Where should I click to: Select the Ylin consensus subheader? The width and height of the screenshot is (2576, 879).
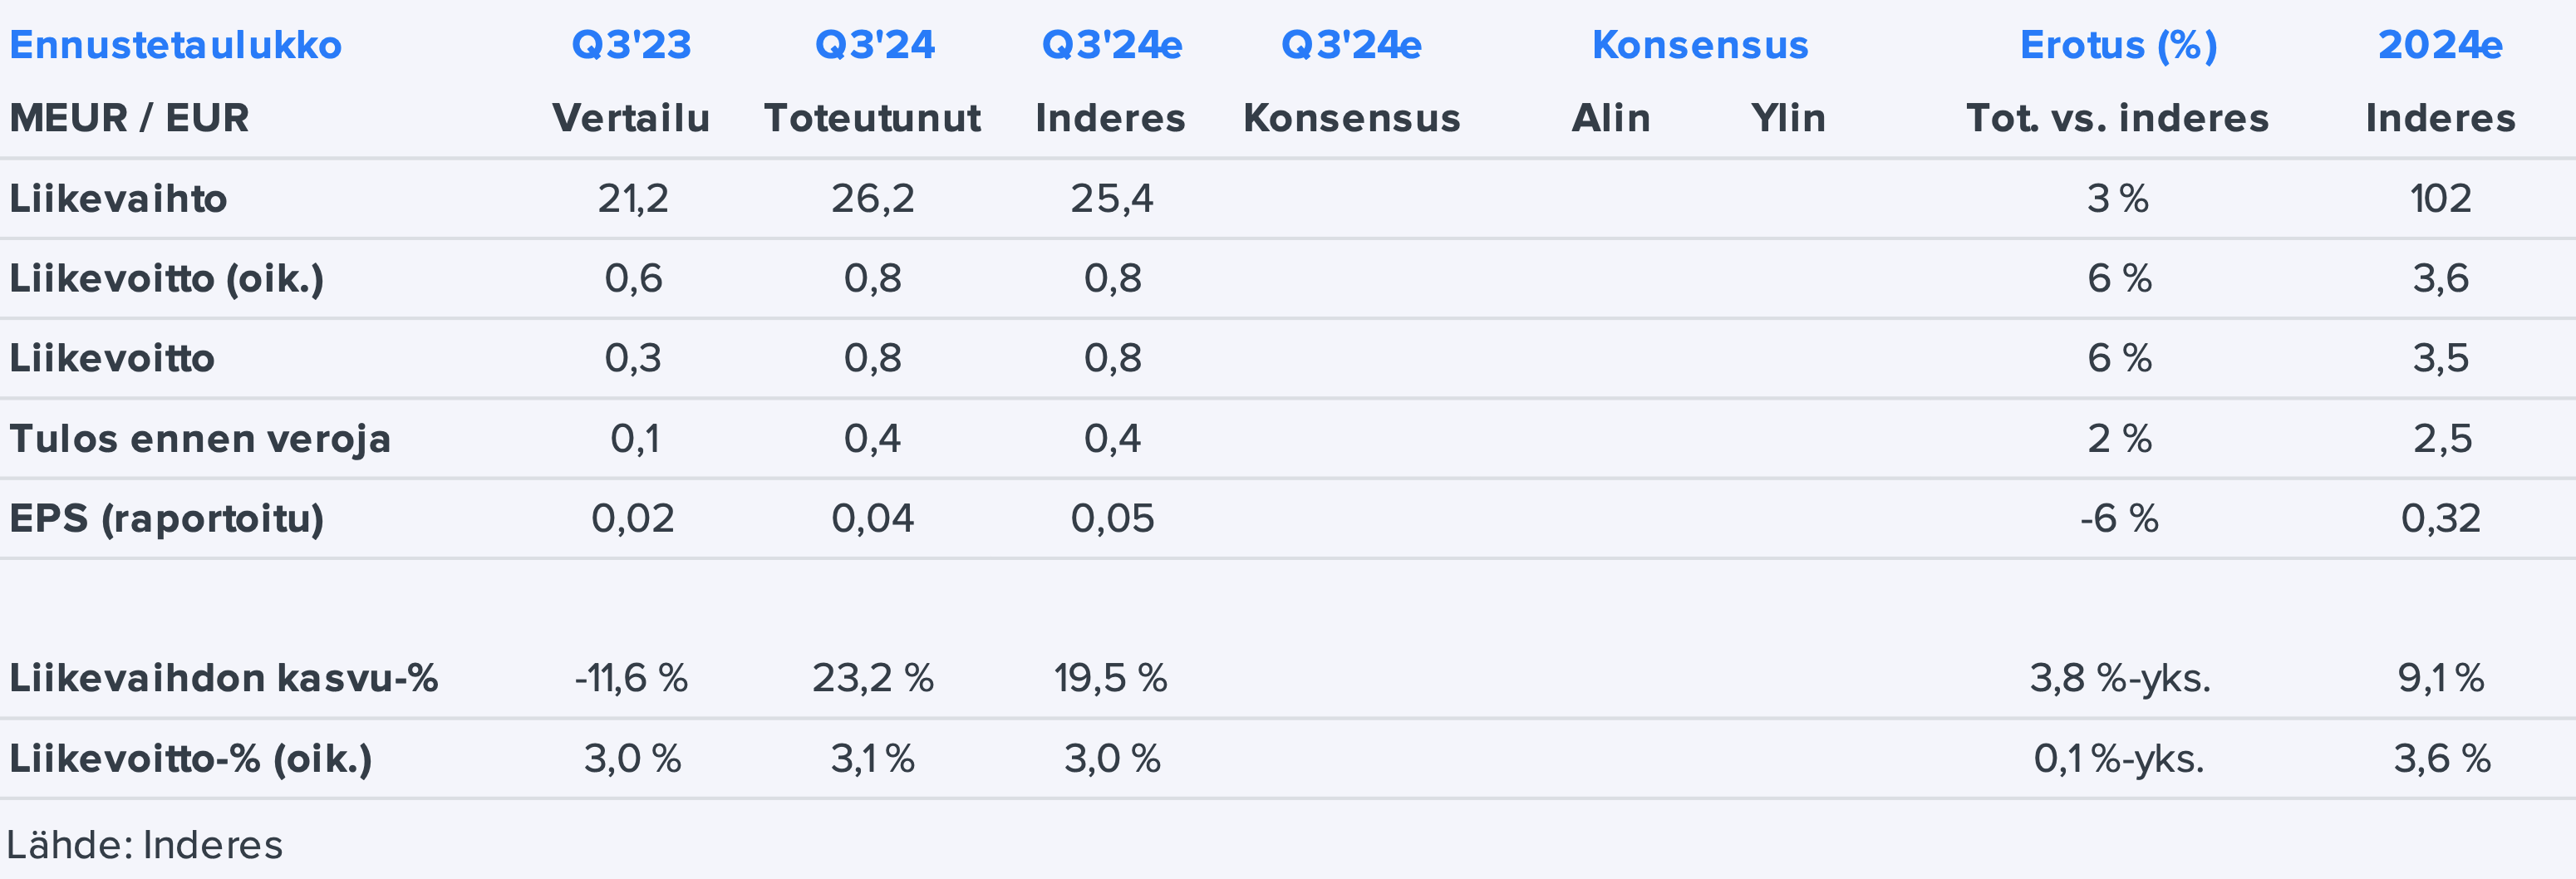(x=1788, y=118)
